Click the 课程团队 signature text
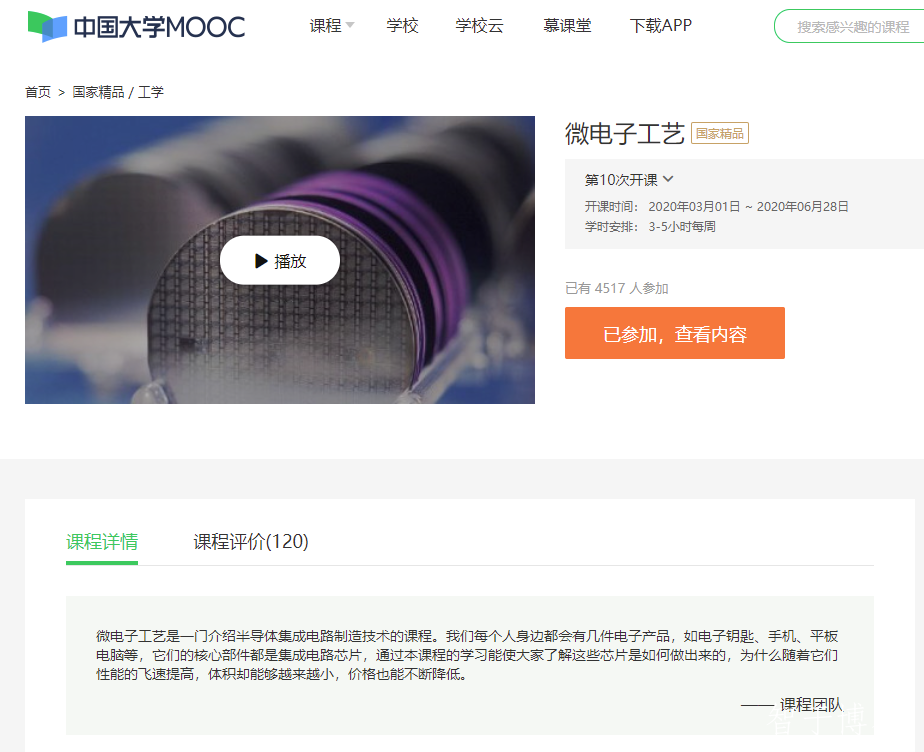This screenshot has width=924, height=752. [x=811, y=705]
